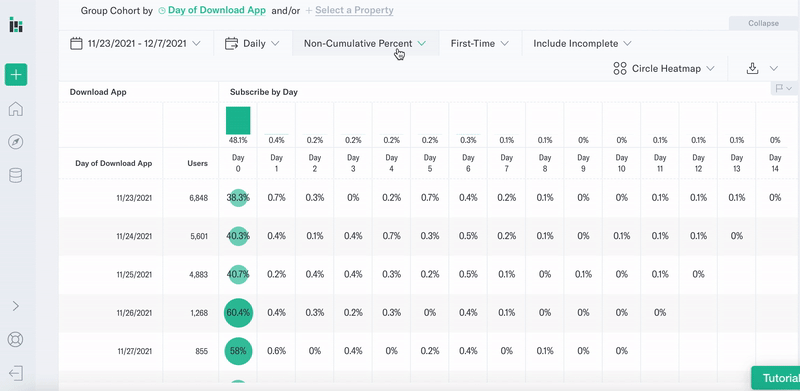The image size is (800, 391).
Task: Open the First-Time dropdown
Action: coord(480,43)
